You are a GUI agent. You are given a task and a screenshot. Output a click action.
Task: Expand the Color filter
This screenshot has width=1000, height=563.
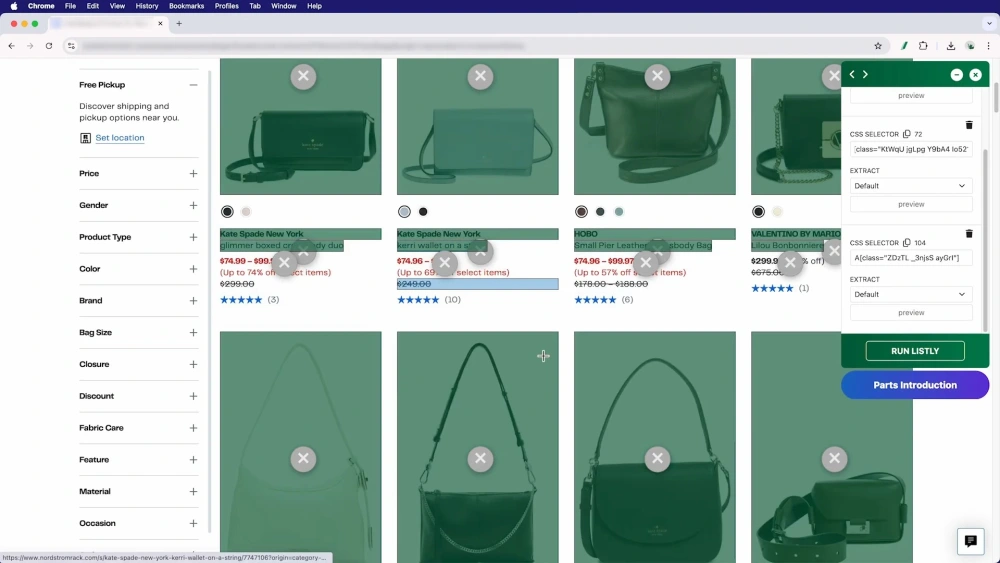[193, 269]
